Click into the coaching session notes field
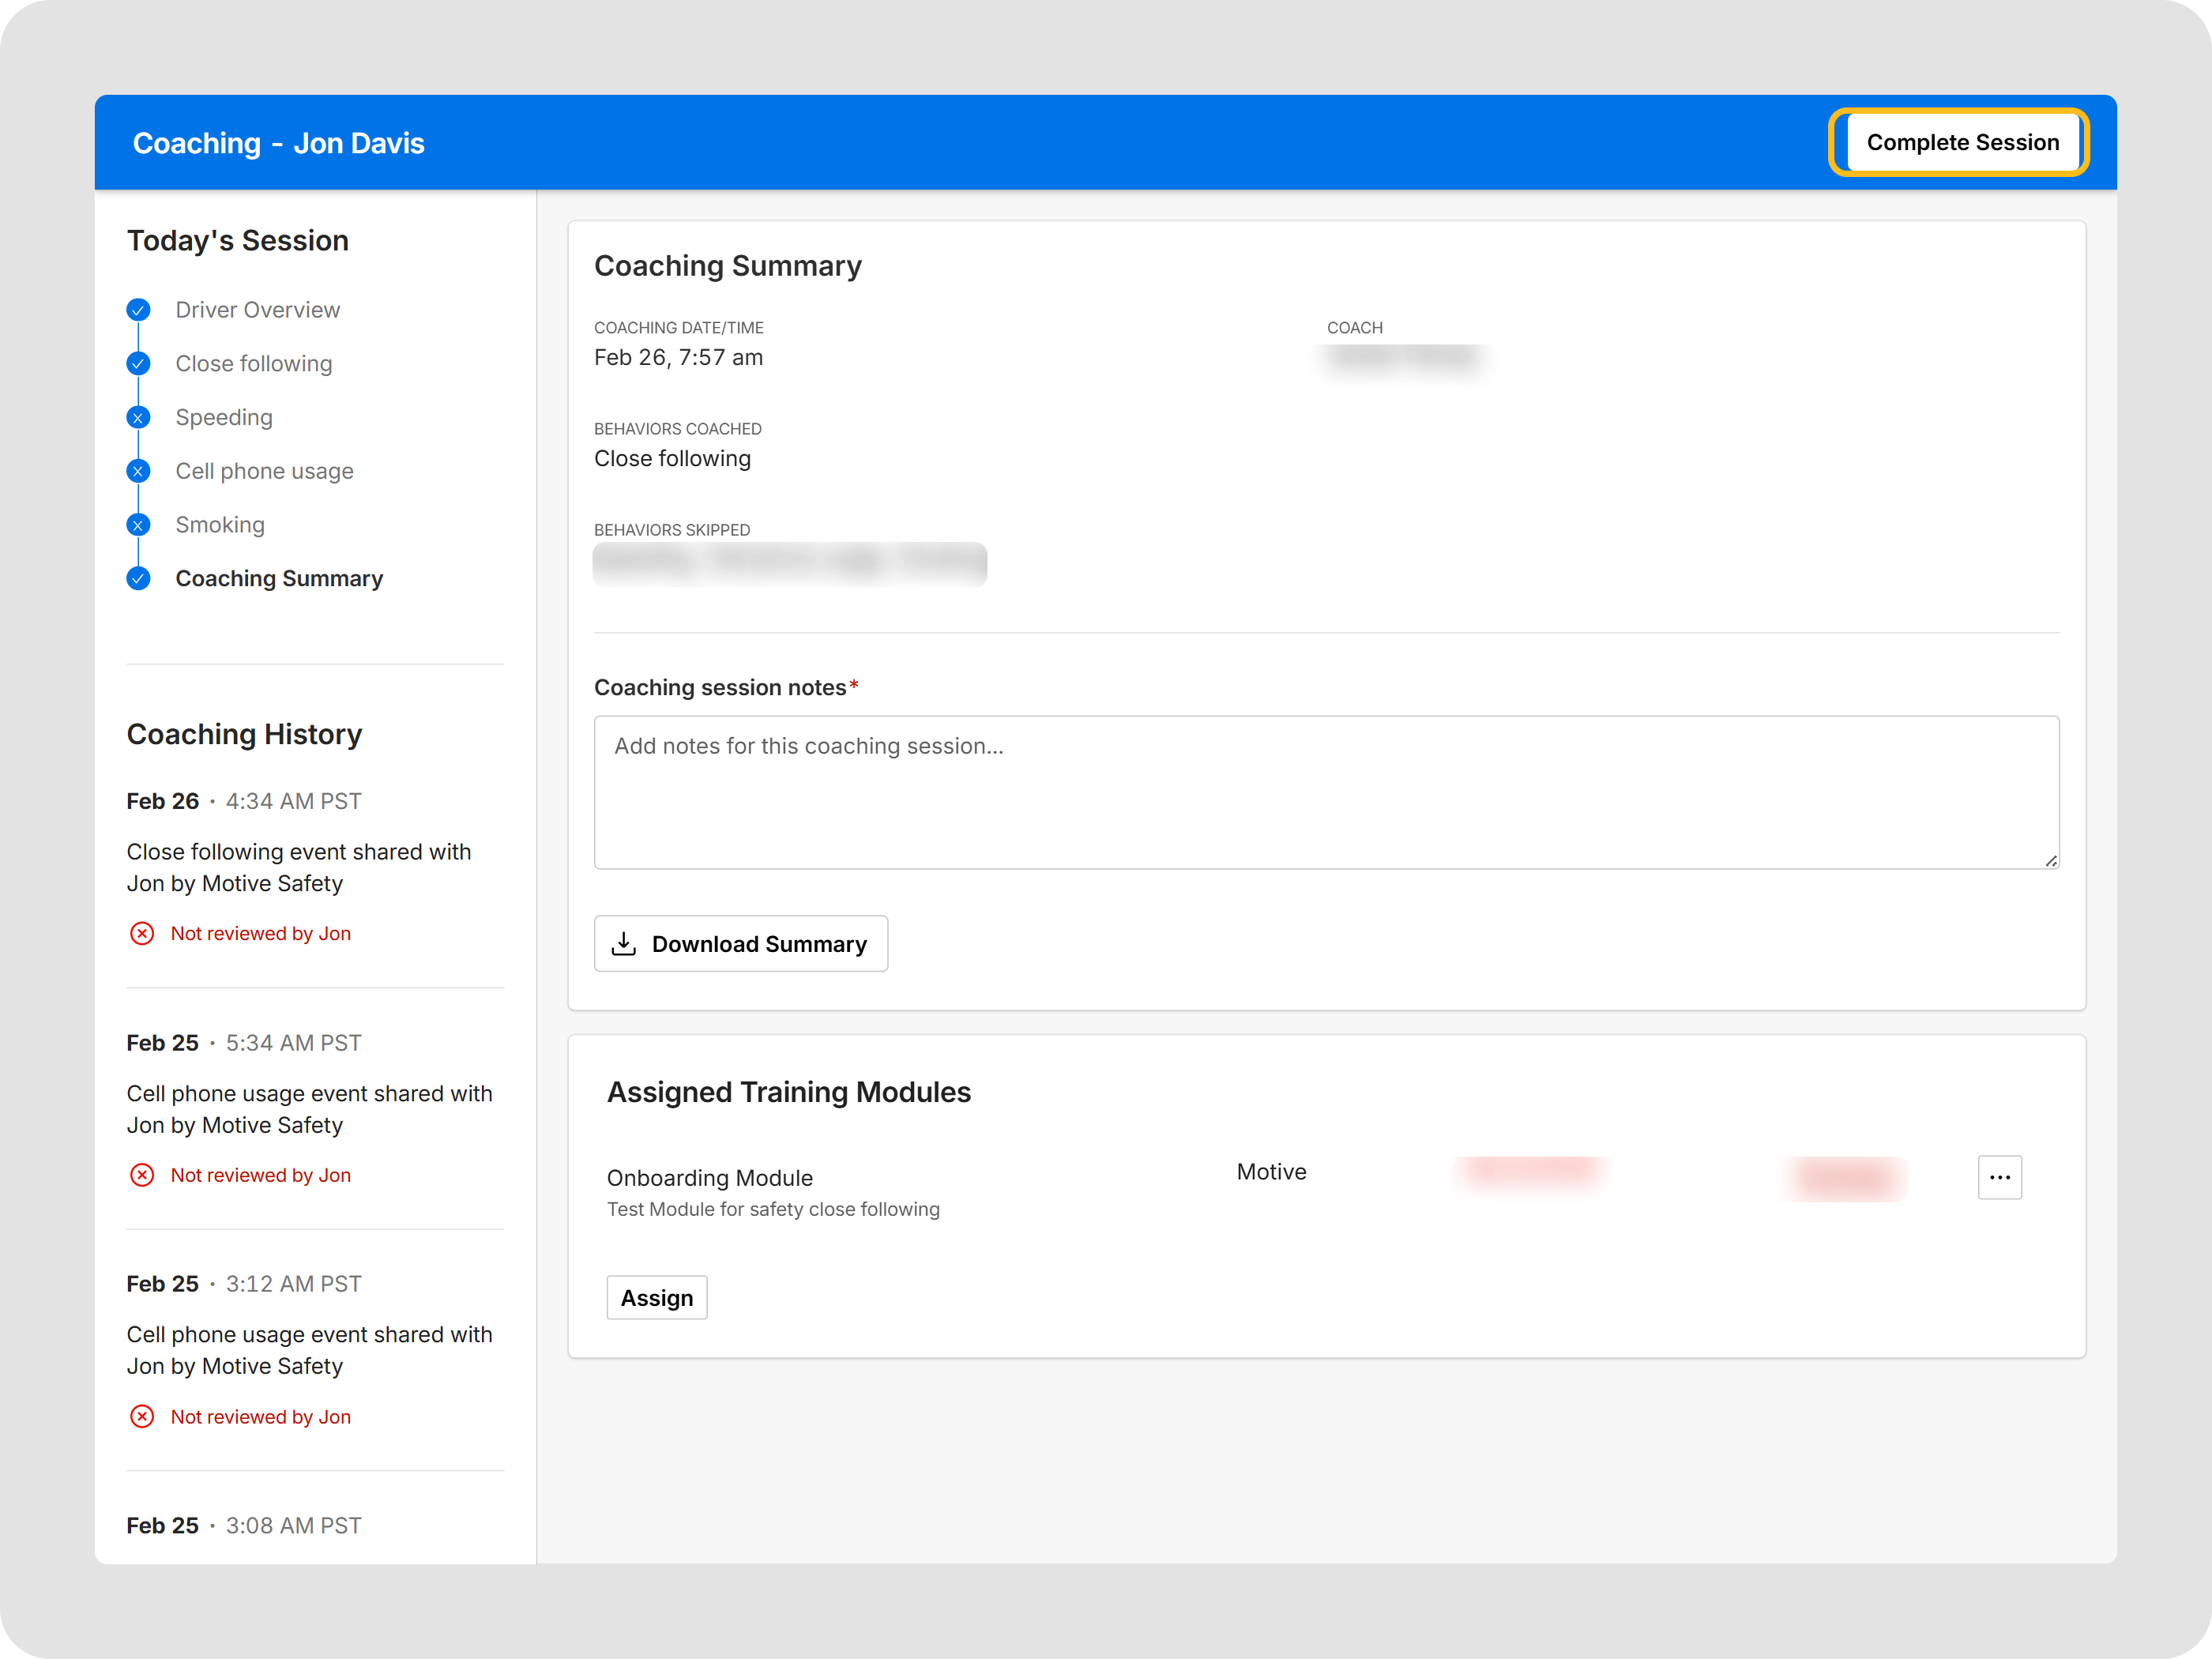The image size is (2212, 1659). tap(1325, 792)
